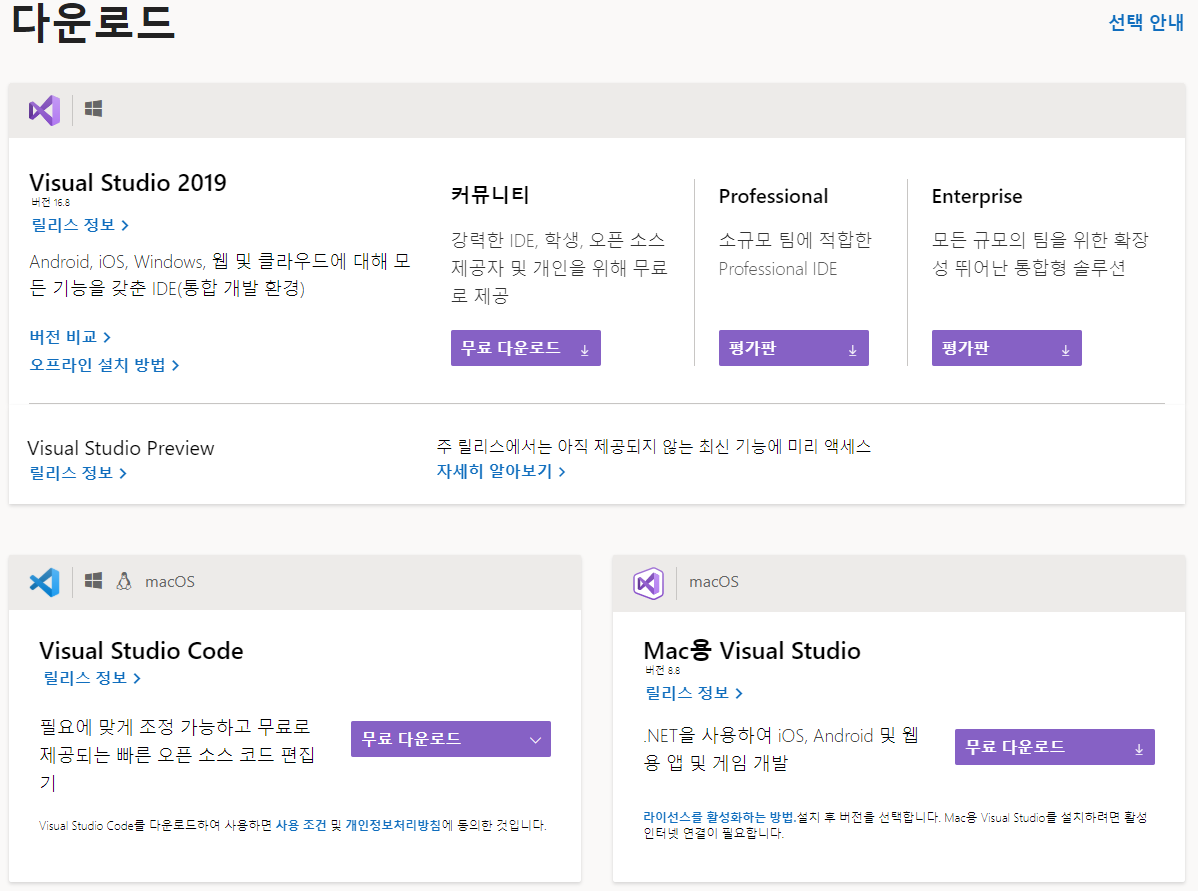Screen dimensions: 1198x891
Task: Open the 개인정보처리방침 link
Action: (x=393, y=825)
